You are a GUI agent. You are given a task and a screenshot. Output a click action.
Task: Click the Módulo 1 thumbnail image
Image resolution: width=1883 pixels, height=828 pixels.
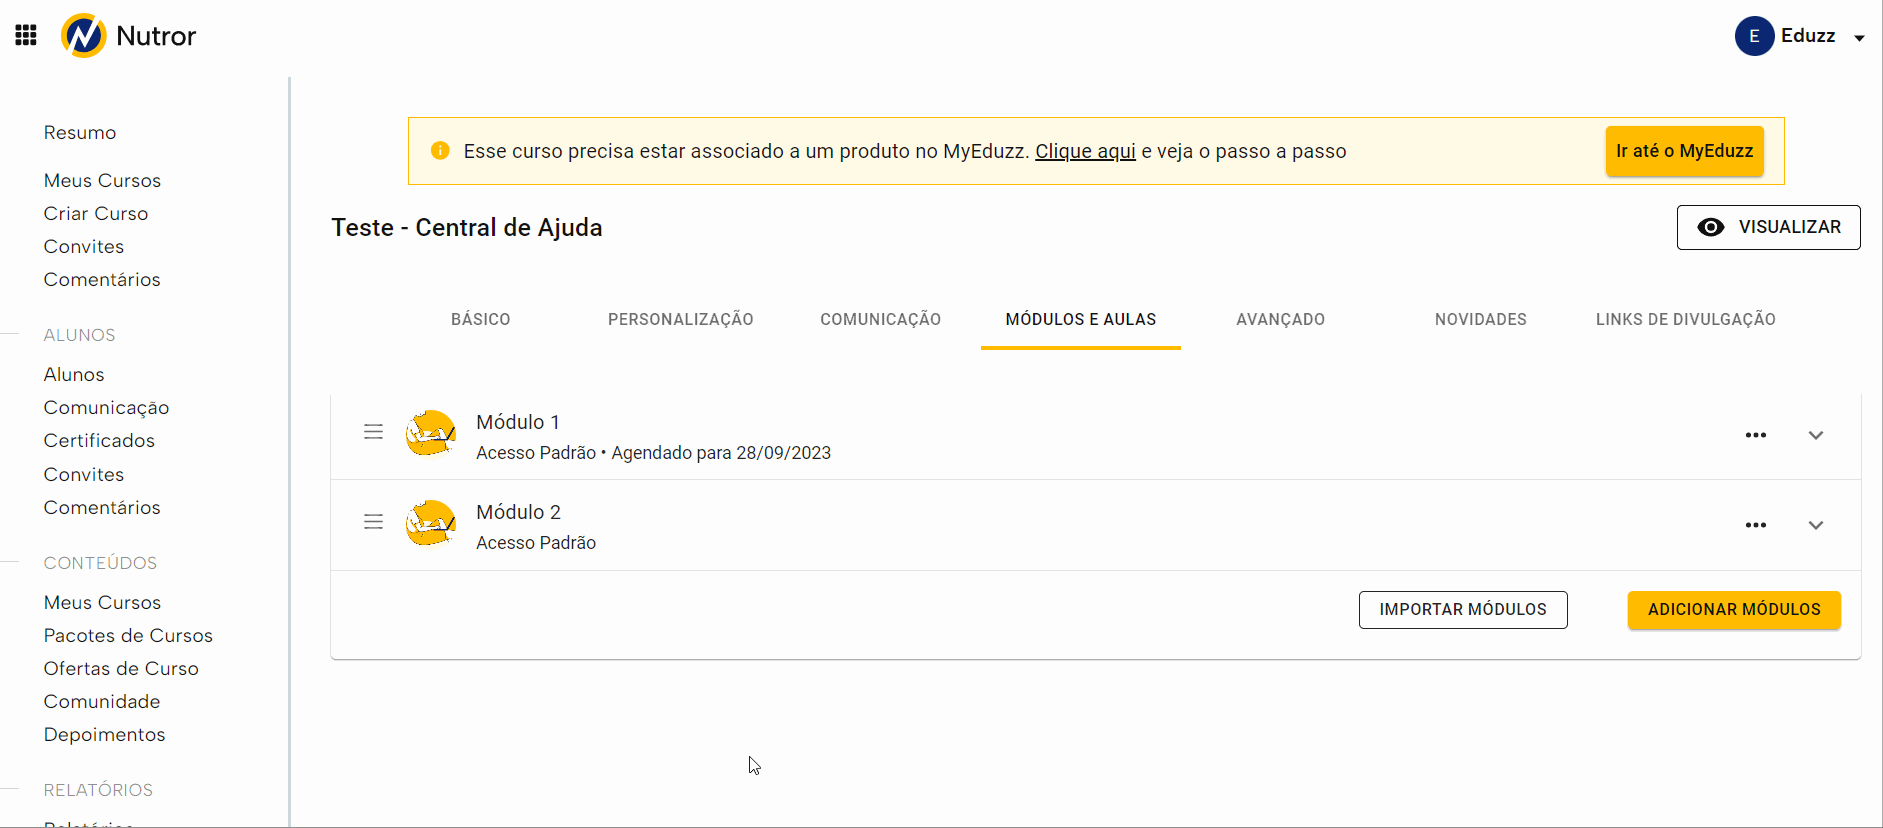(x=431, y=433)
